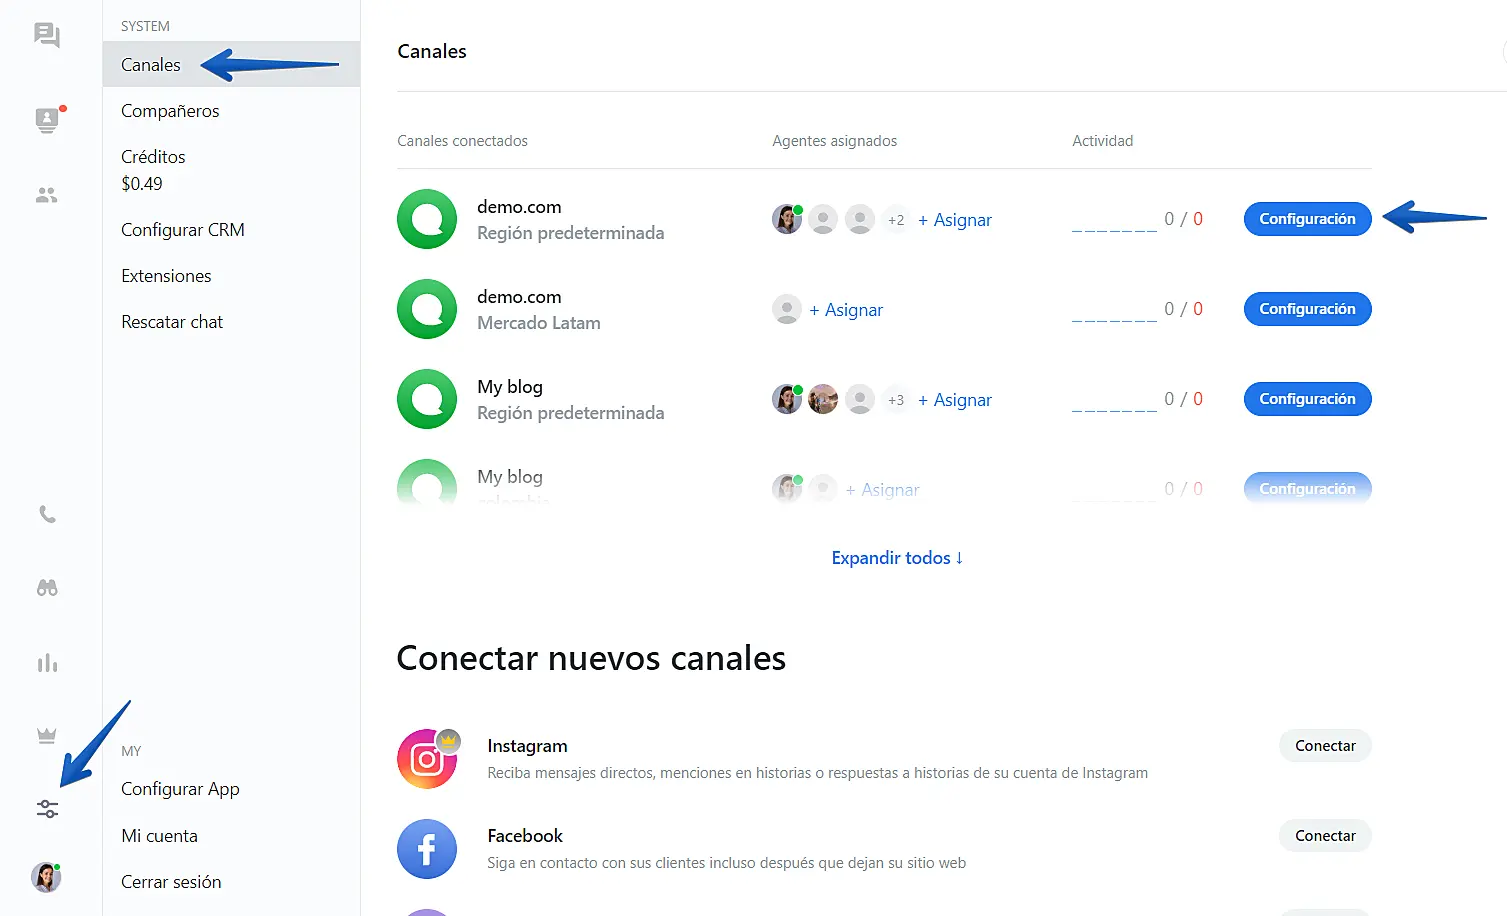Click the Instagram channel title
This screenshot has height=916, width=1507.
(x=527, y=746)
